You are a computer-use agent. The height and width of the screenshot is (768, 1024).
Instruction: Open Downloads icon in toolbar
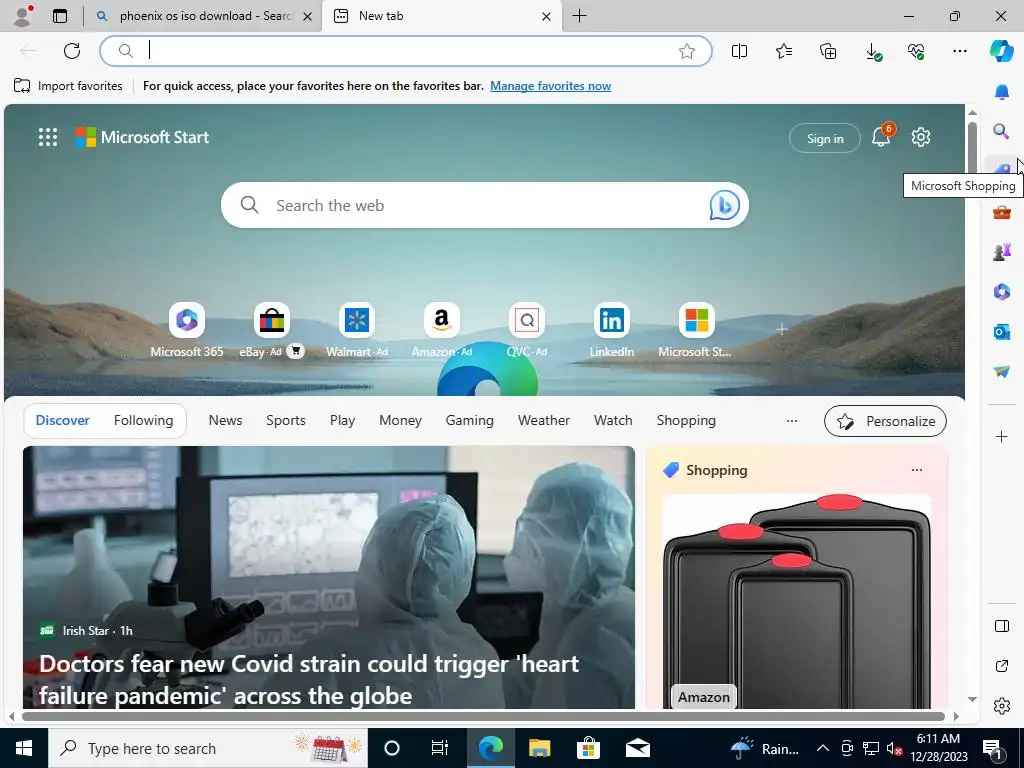pos(872,51)
